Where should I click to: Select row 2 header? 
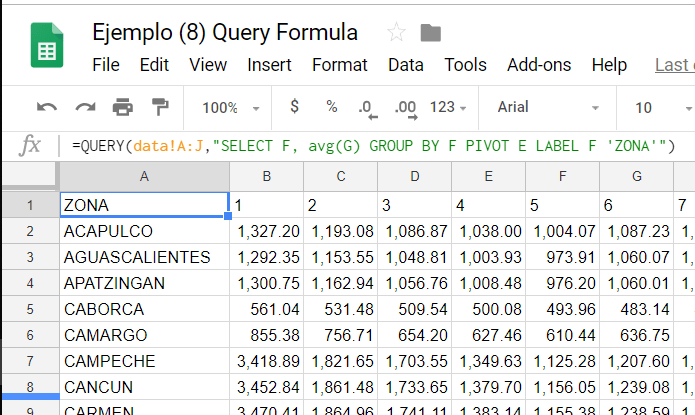pos(30,231)
